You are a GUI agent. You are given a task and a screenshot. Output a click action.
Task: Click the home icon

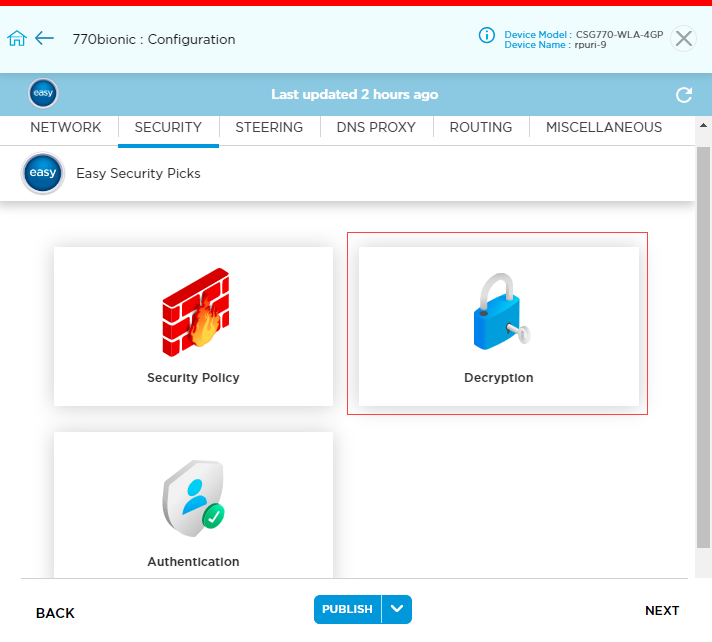(16, 39)
